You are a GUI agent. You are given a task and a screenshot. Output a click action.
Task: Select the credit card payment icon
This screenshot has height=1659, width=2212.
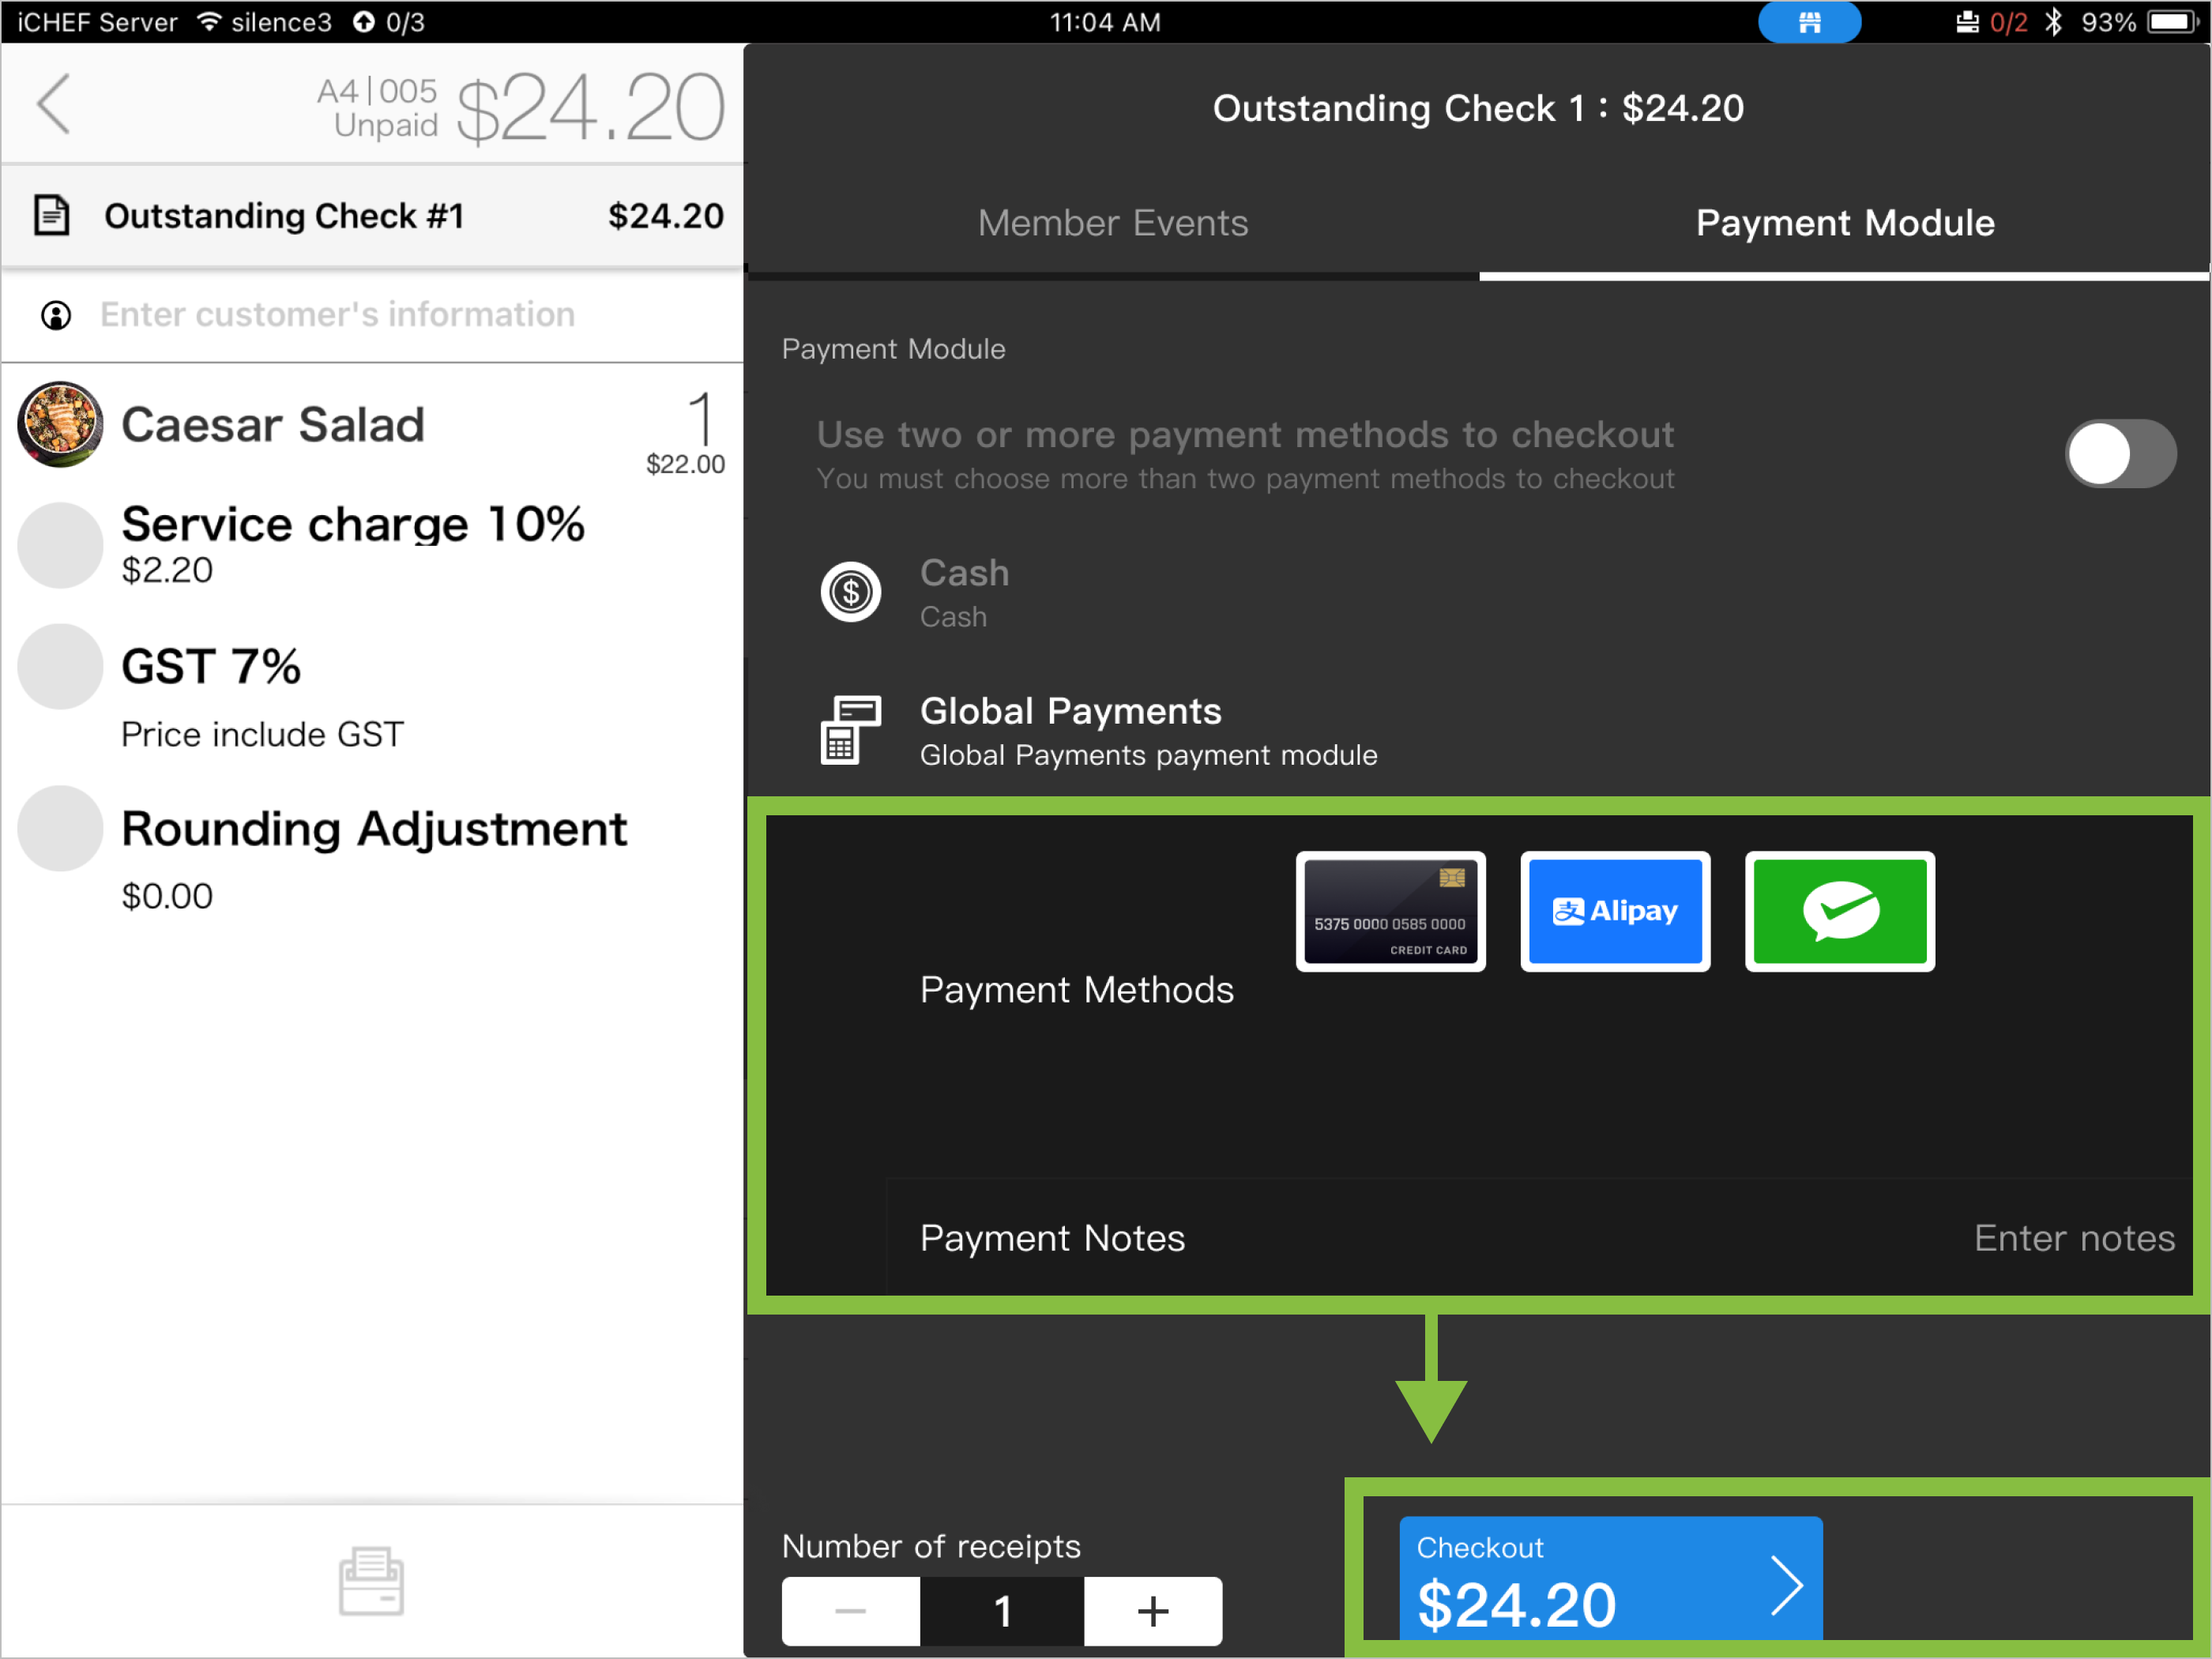point(1390,911)
